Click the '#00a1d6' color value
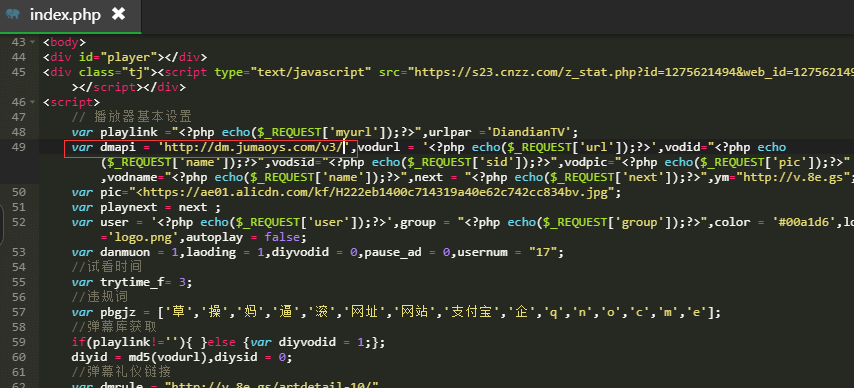 point(803,222)
